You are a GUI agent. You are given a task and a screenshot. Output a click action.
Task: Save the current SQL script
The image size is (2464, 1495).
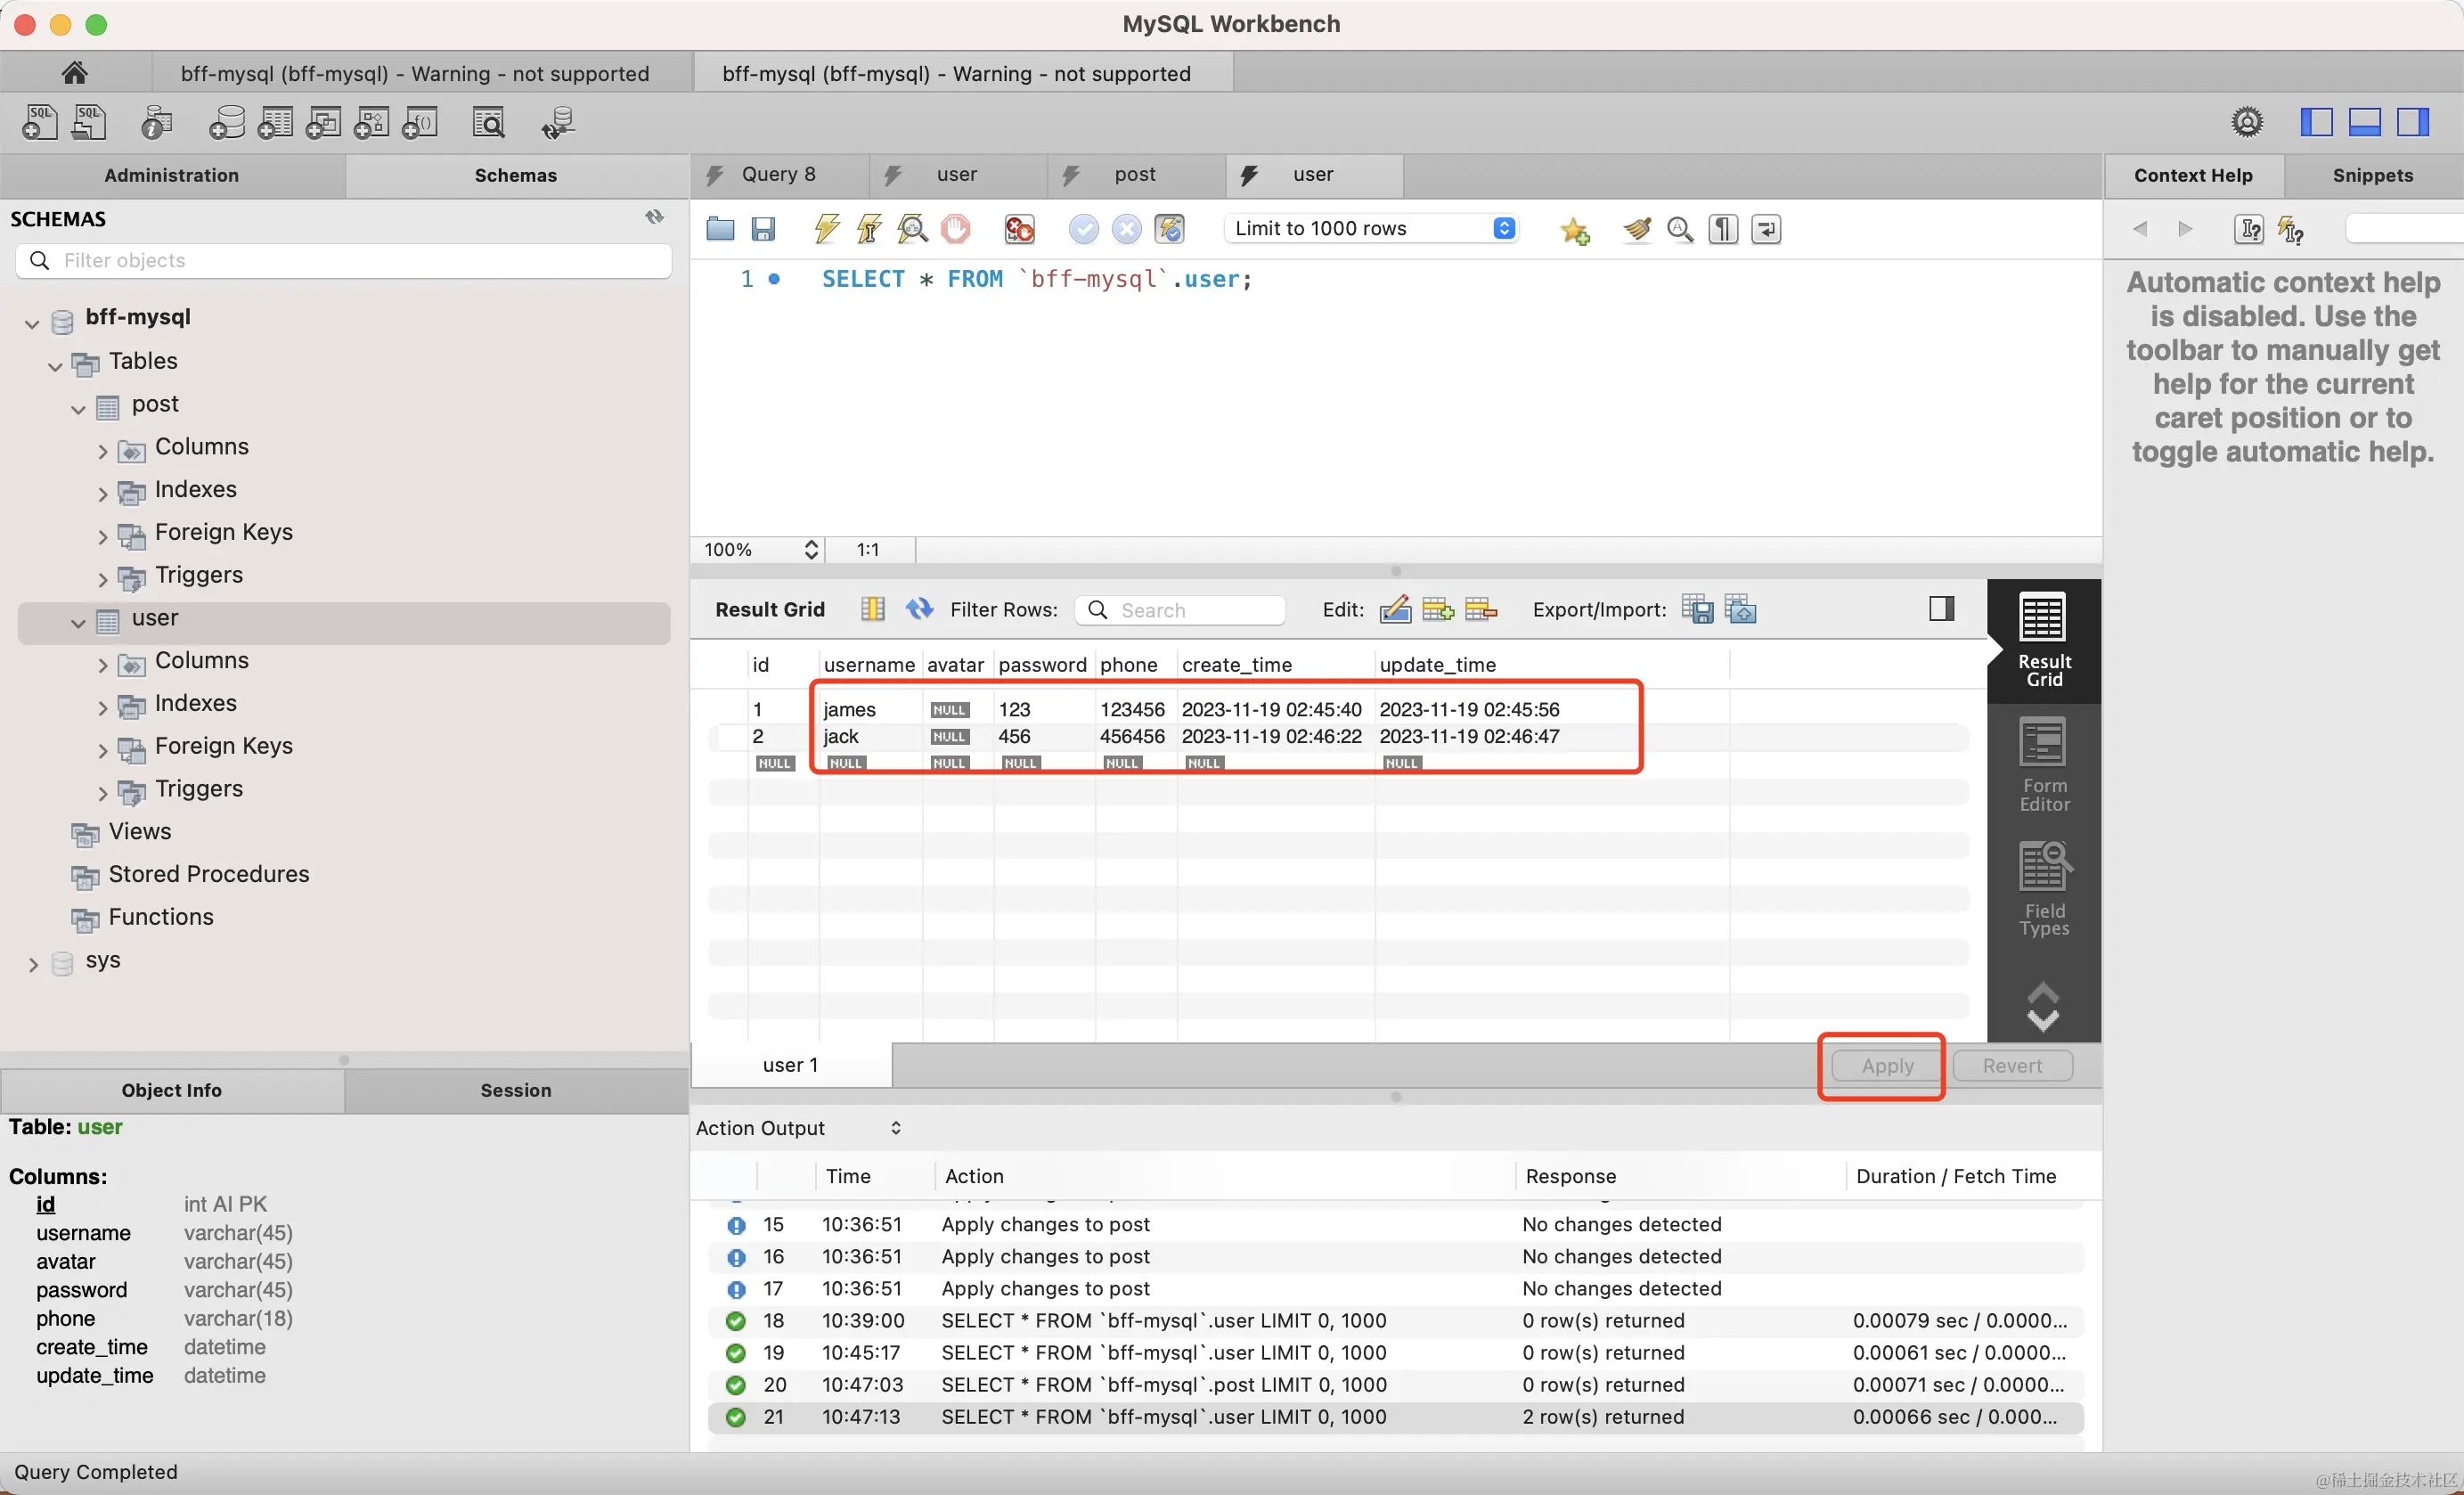(764, 229)
